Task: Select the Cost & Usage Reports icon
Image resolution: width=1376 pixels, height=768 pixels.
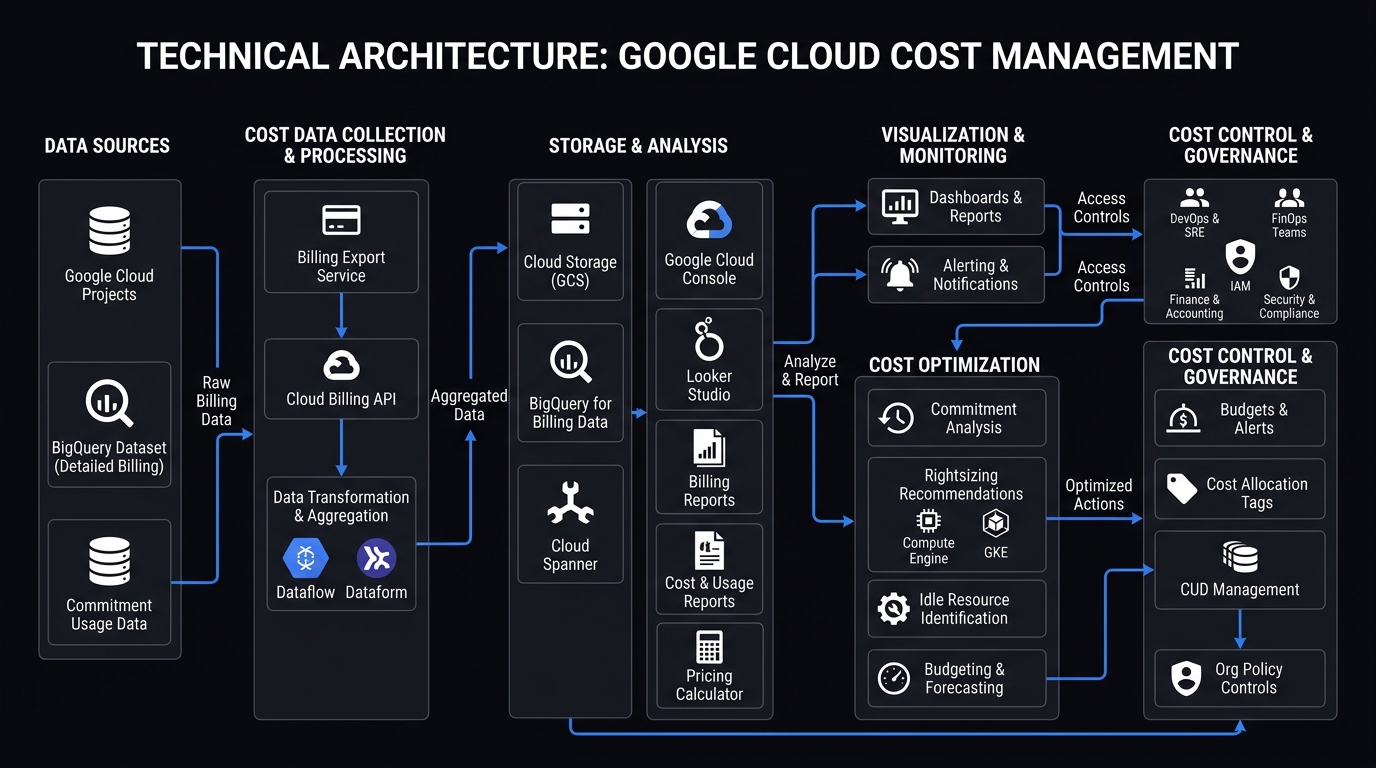Action: pyautogui.click(x=709, y=550)
